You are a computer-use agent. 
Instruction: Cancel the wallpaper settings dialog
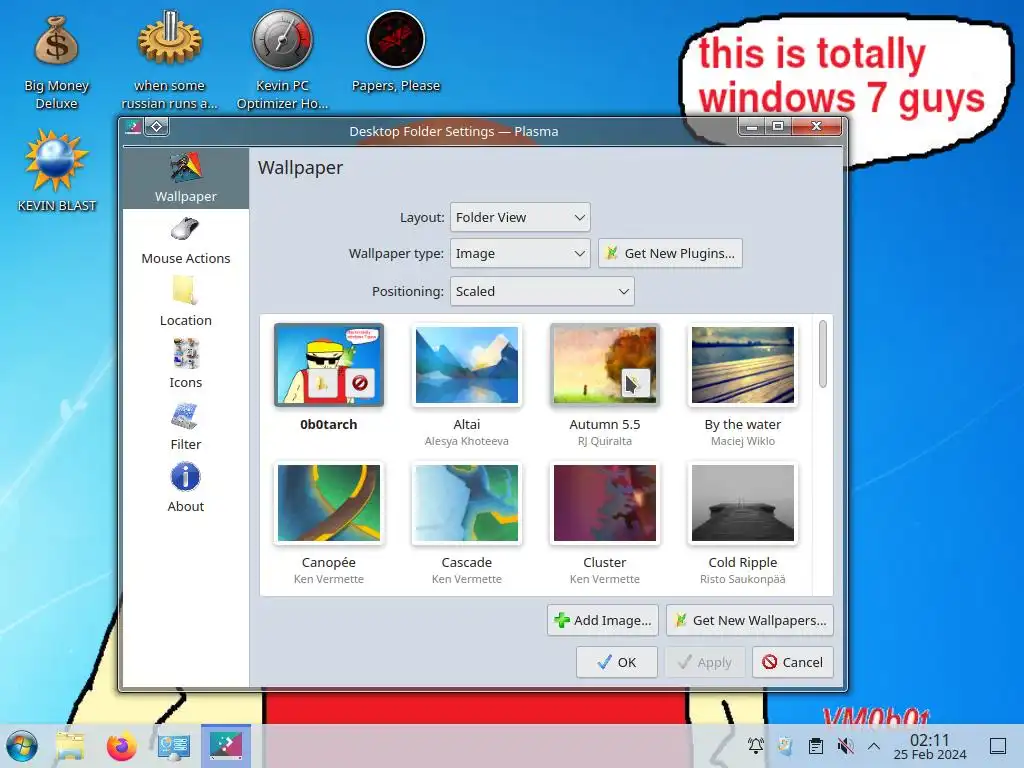[x=793, y=662]
